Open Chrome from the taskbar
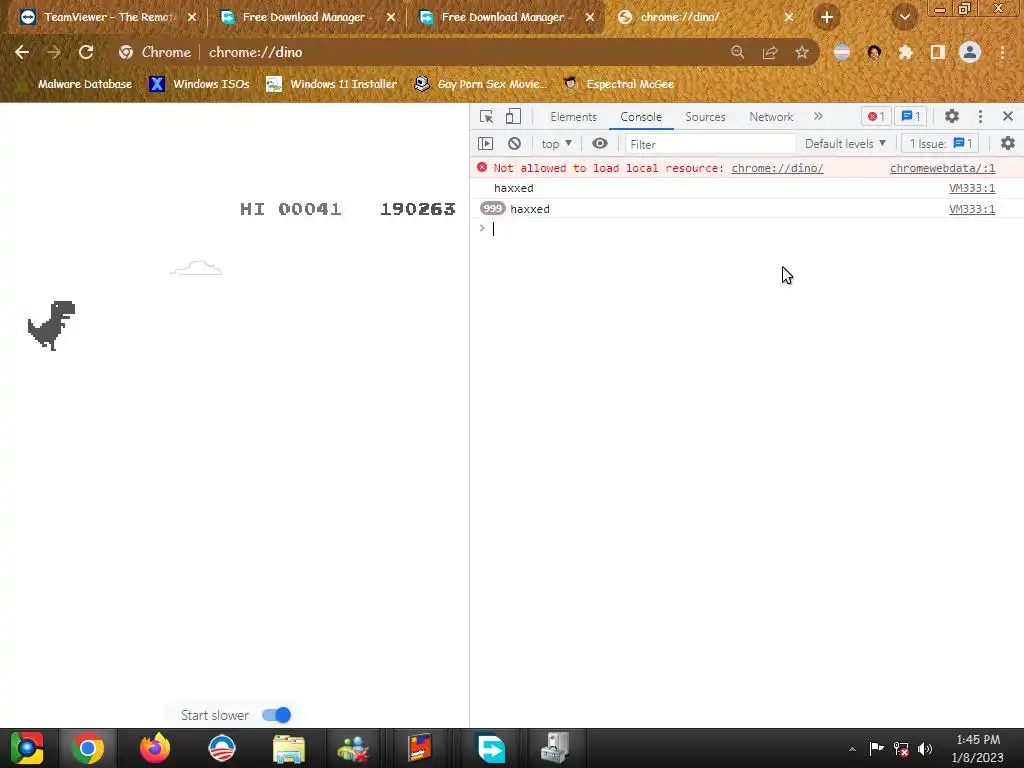Viewport: 1024px width, 768px height. point(88,748)
